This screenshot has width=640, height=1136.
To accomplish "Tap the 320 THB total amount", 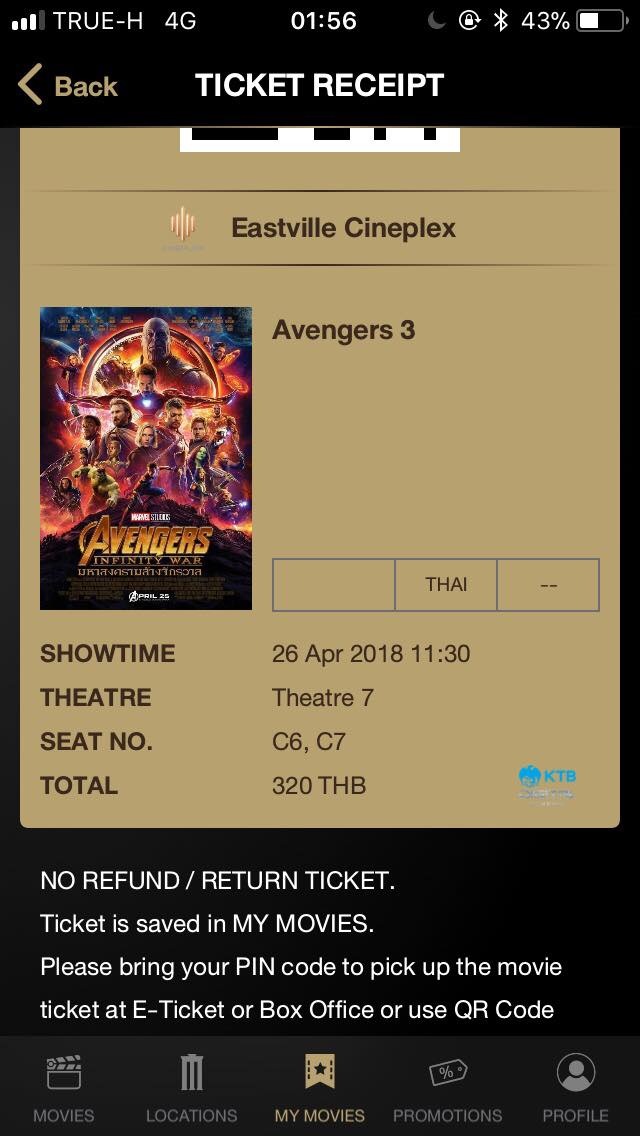I will point(319,785).
